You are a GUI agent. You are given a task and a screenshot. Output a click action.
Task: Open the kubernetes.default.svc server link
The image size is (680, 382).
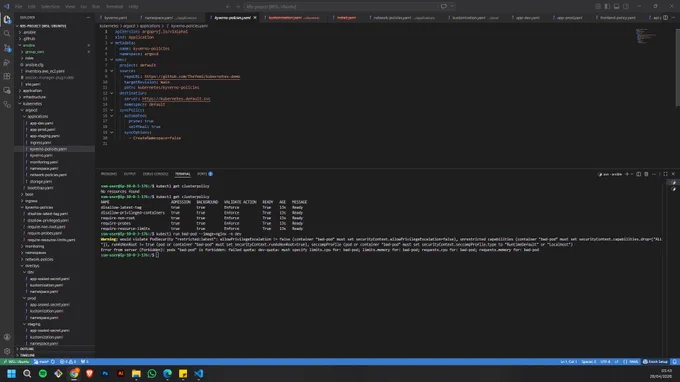(176, 99)
